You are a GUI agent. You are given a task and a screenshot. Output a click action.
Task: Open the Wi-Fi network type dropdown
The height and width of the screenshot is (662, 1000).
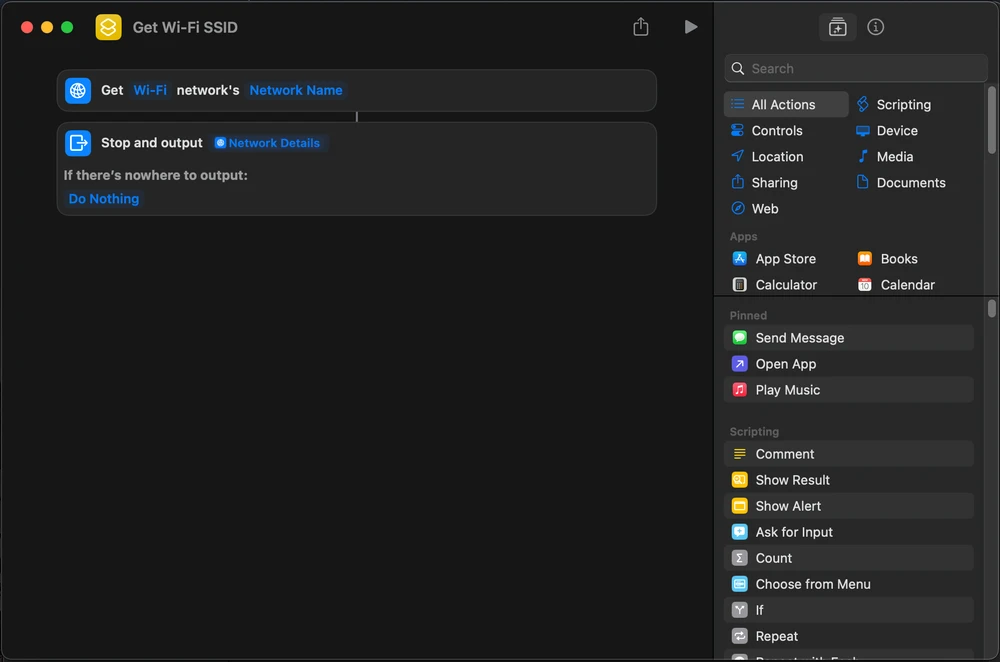(150, 90)
